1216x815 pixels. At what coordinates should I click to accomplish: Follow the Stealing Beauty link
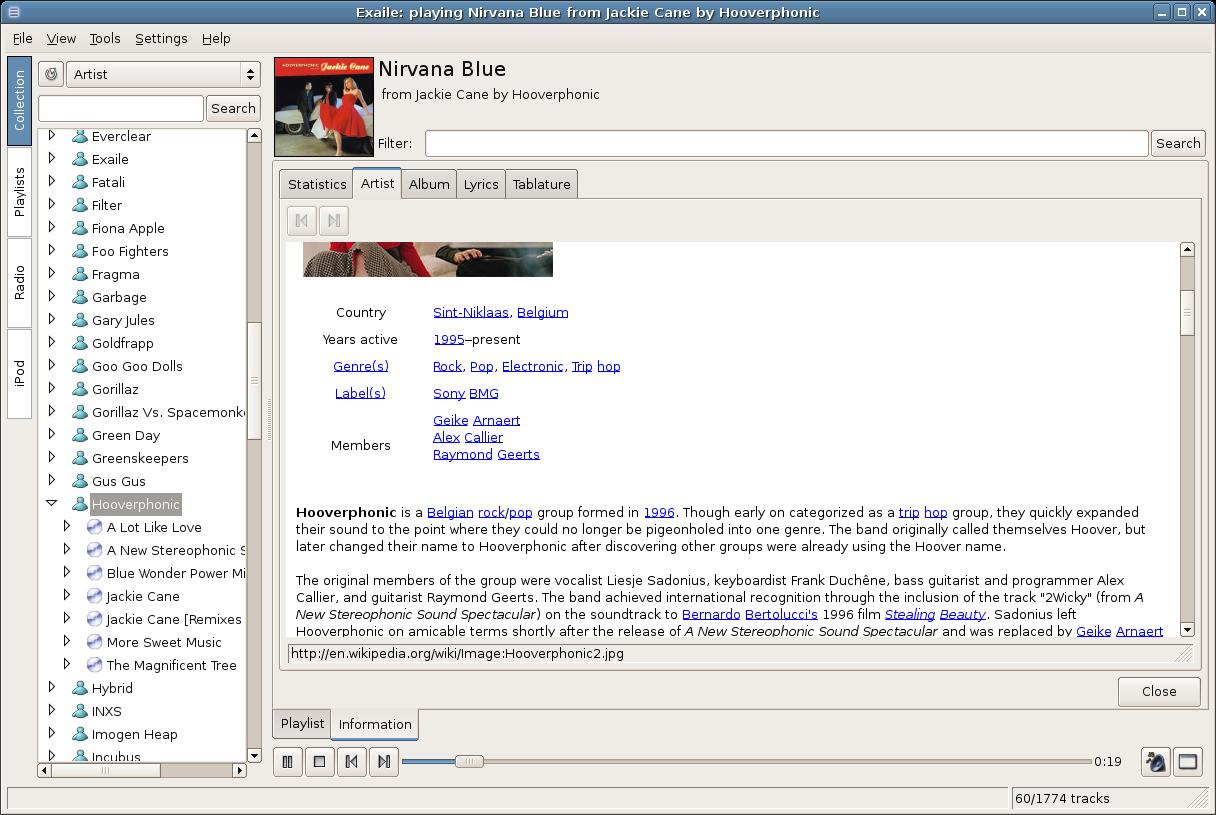coord(935,614)
